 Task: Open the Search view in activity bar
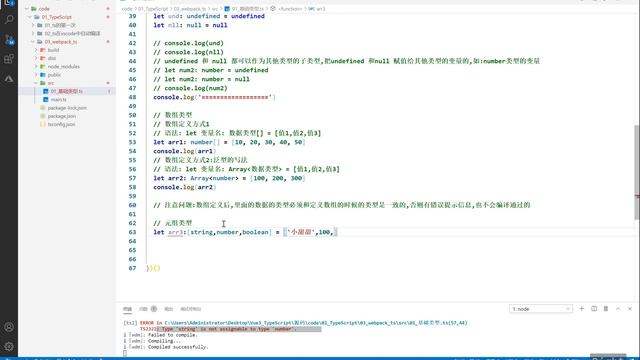click(x=9, y=19)
